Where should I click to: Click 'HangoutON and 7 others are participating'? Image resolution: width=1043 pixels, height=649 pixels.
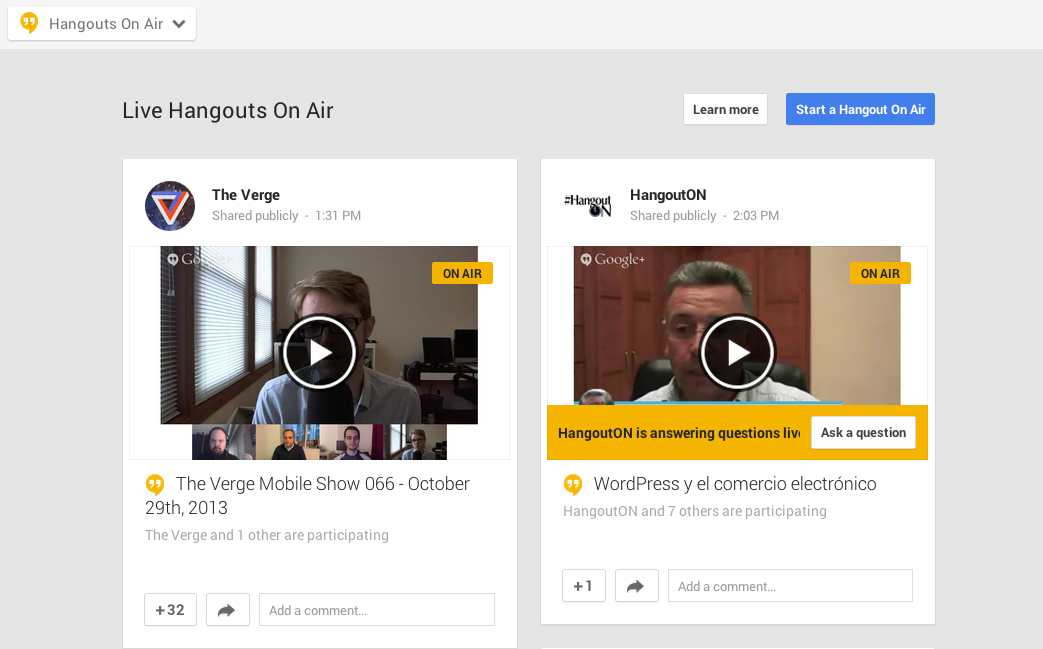(x=694, y=511)
